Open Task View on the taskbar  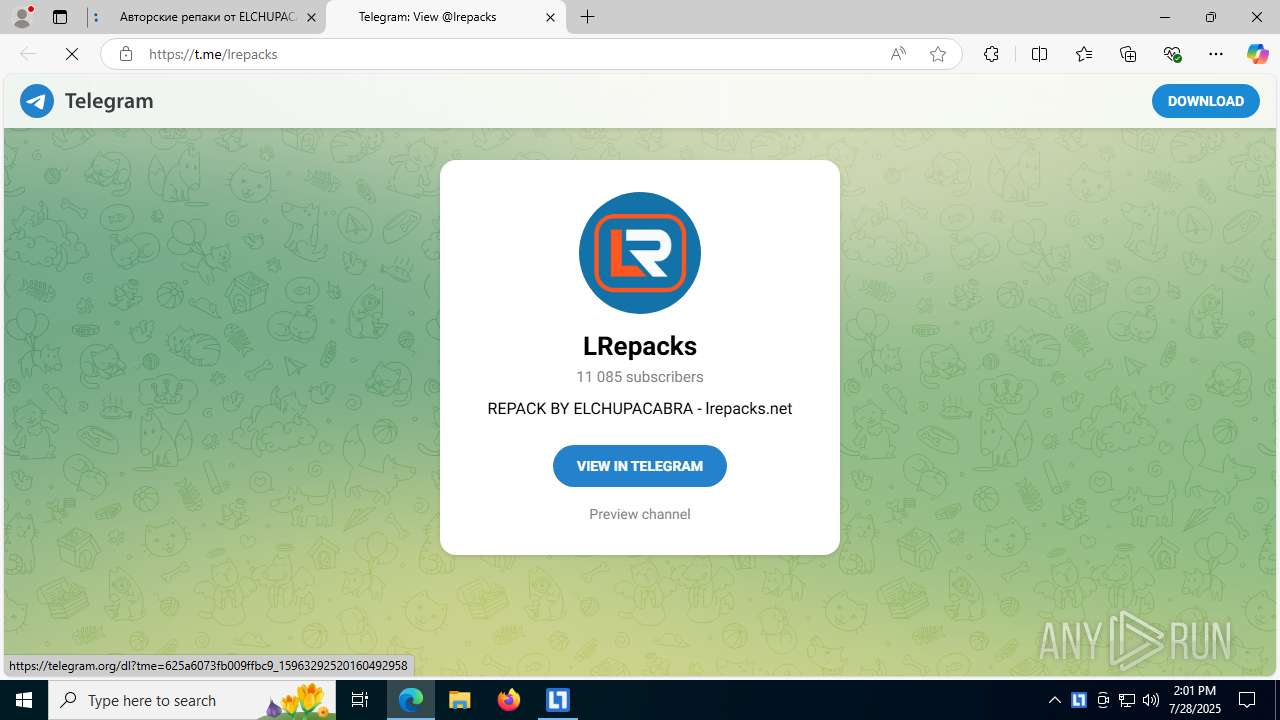pos(360,700)
